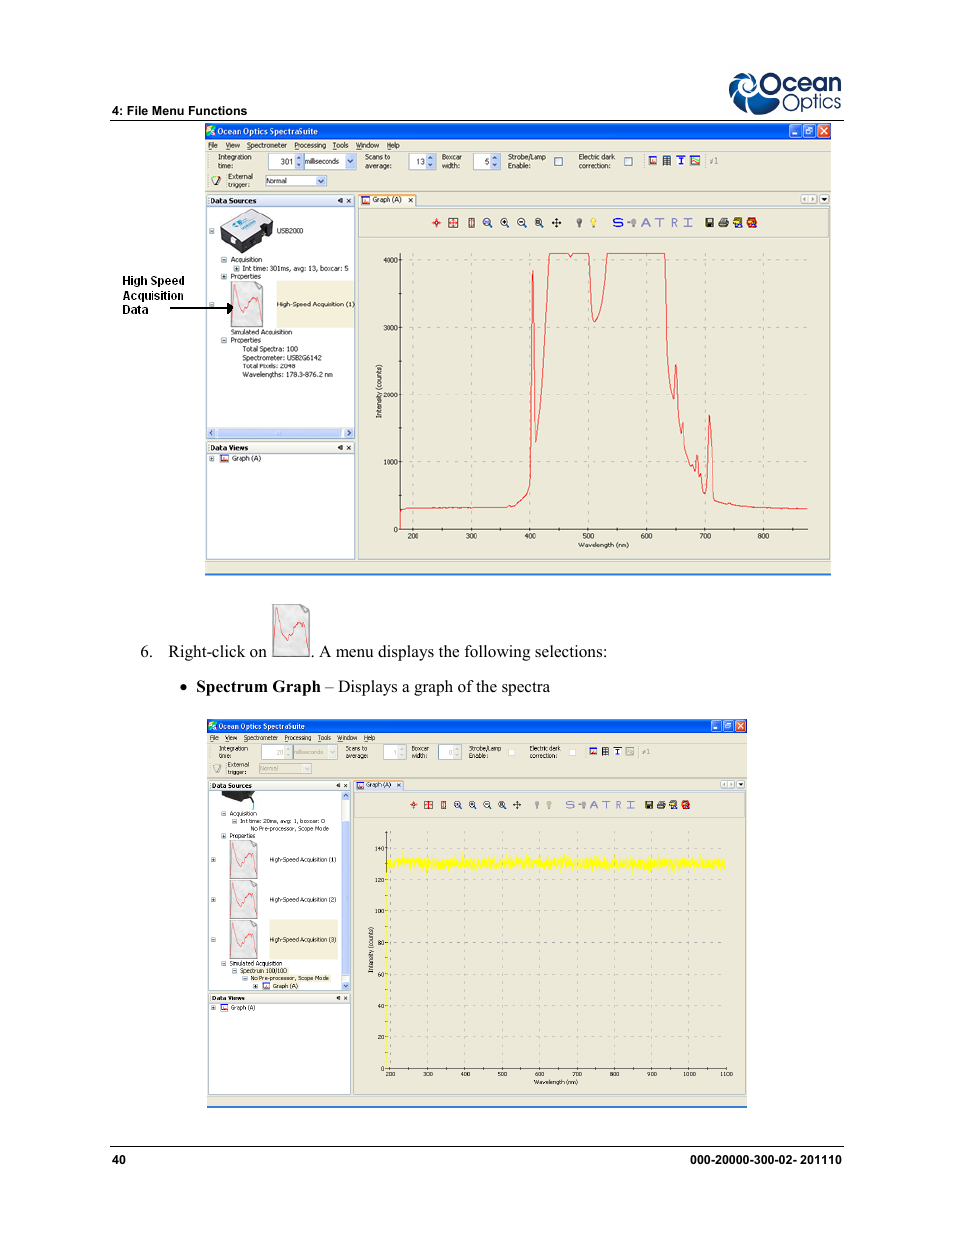Click the scale-to-fill grid icon in red-spectrum window
Viewport: 954px width, 1235px height.
pos(453,223)
